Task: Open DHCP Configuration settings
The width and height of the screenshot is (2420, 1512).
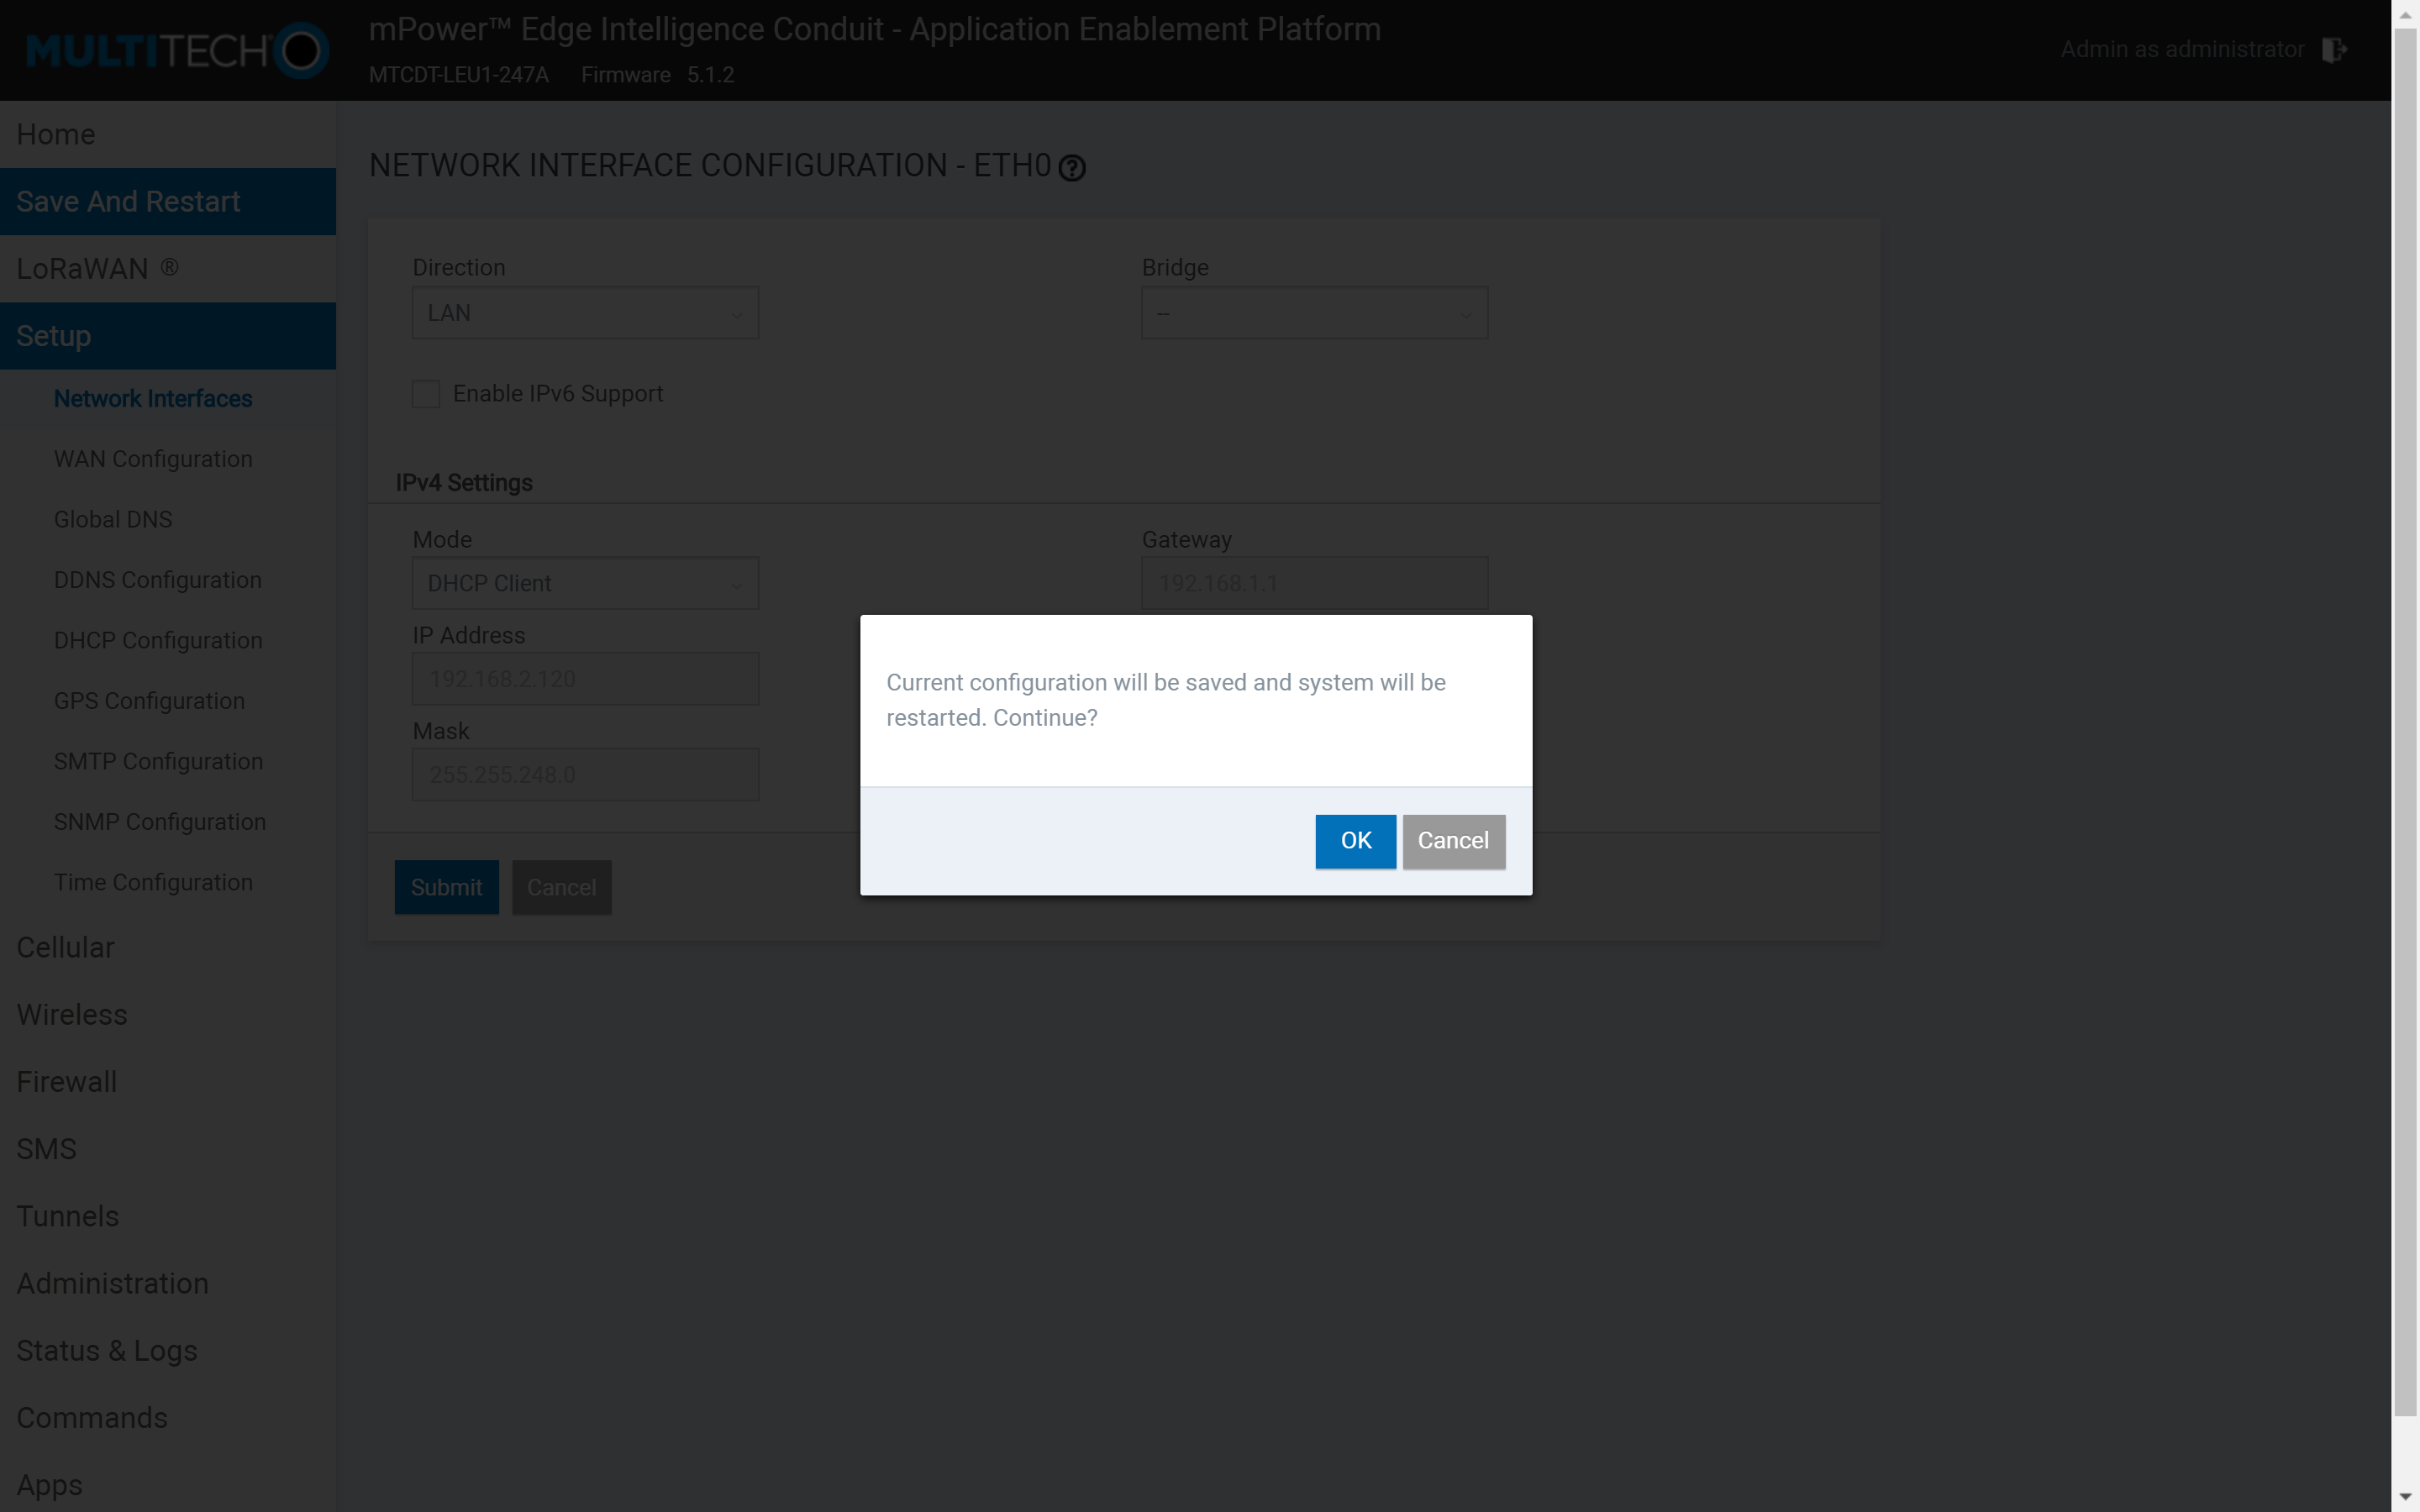Action: click(x=157, y=640)
